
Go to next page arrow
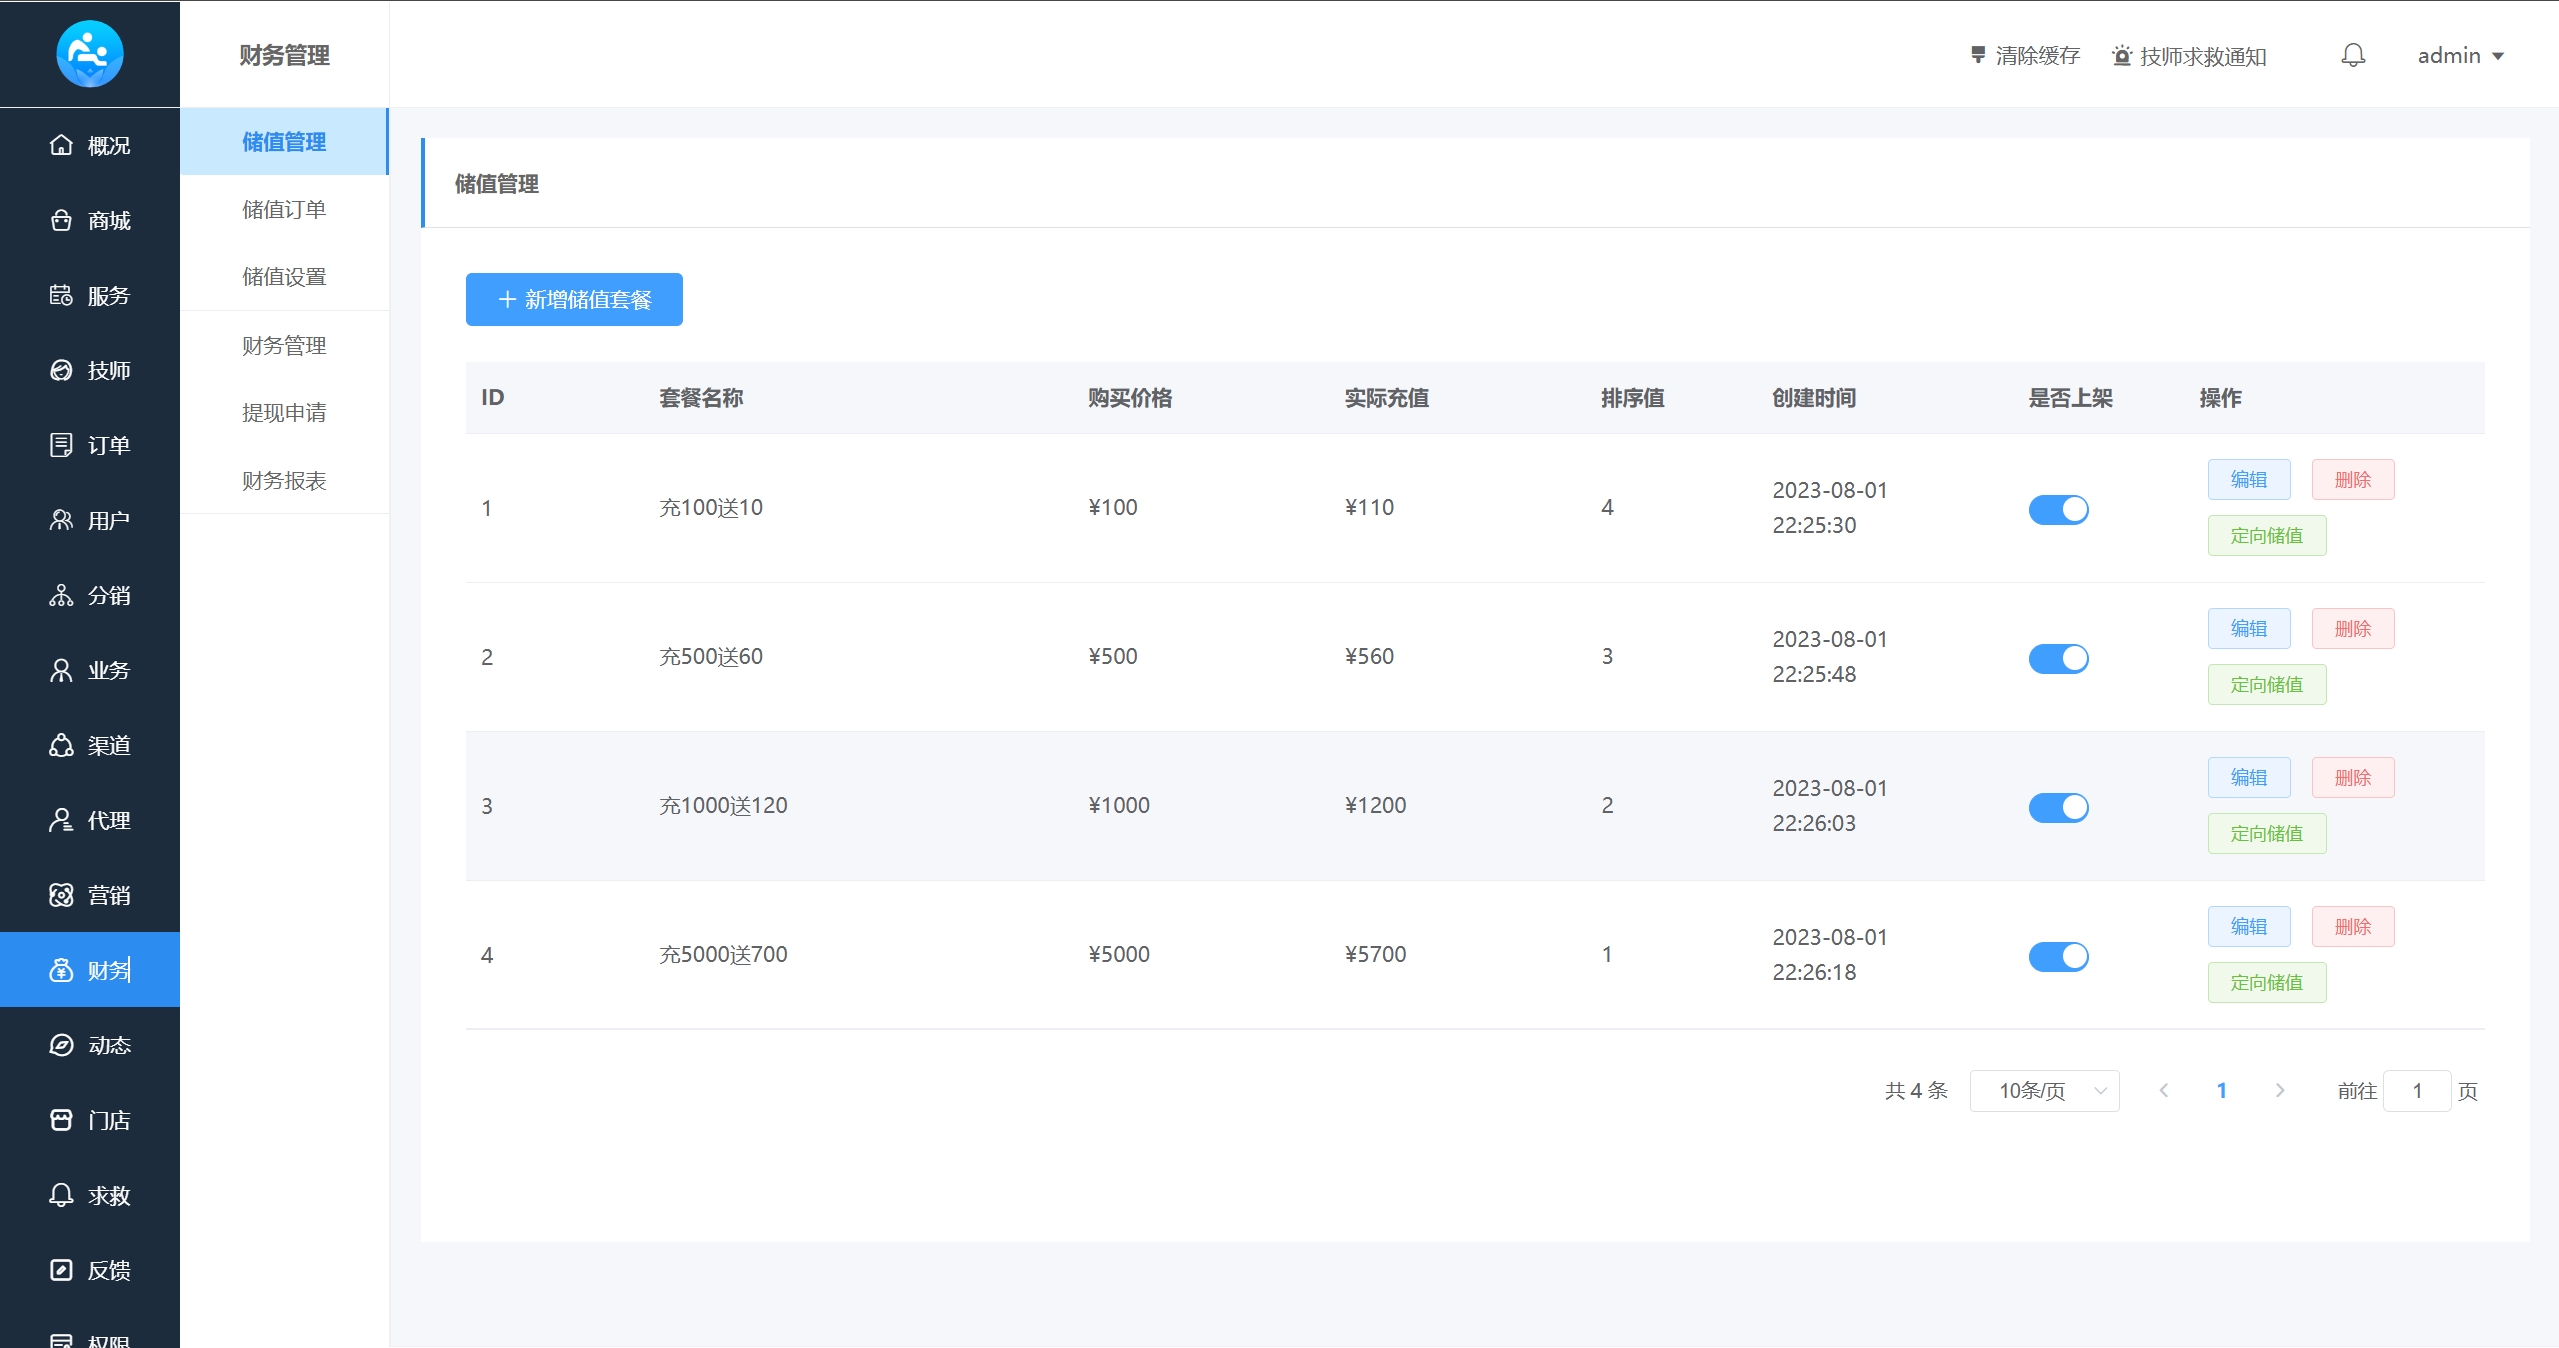pyautogui.click(x=2280, y=1090)
